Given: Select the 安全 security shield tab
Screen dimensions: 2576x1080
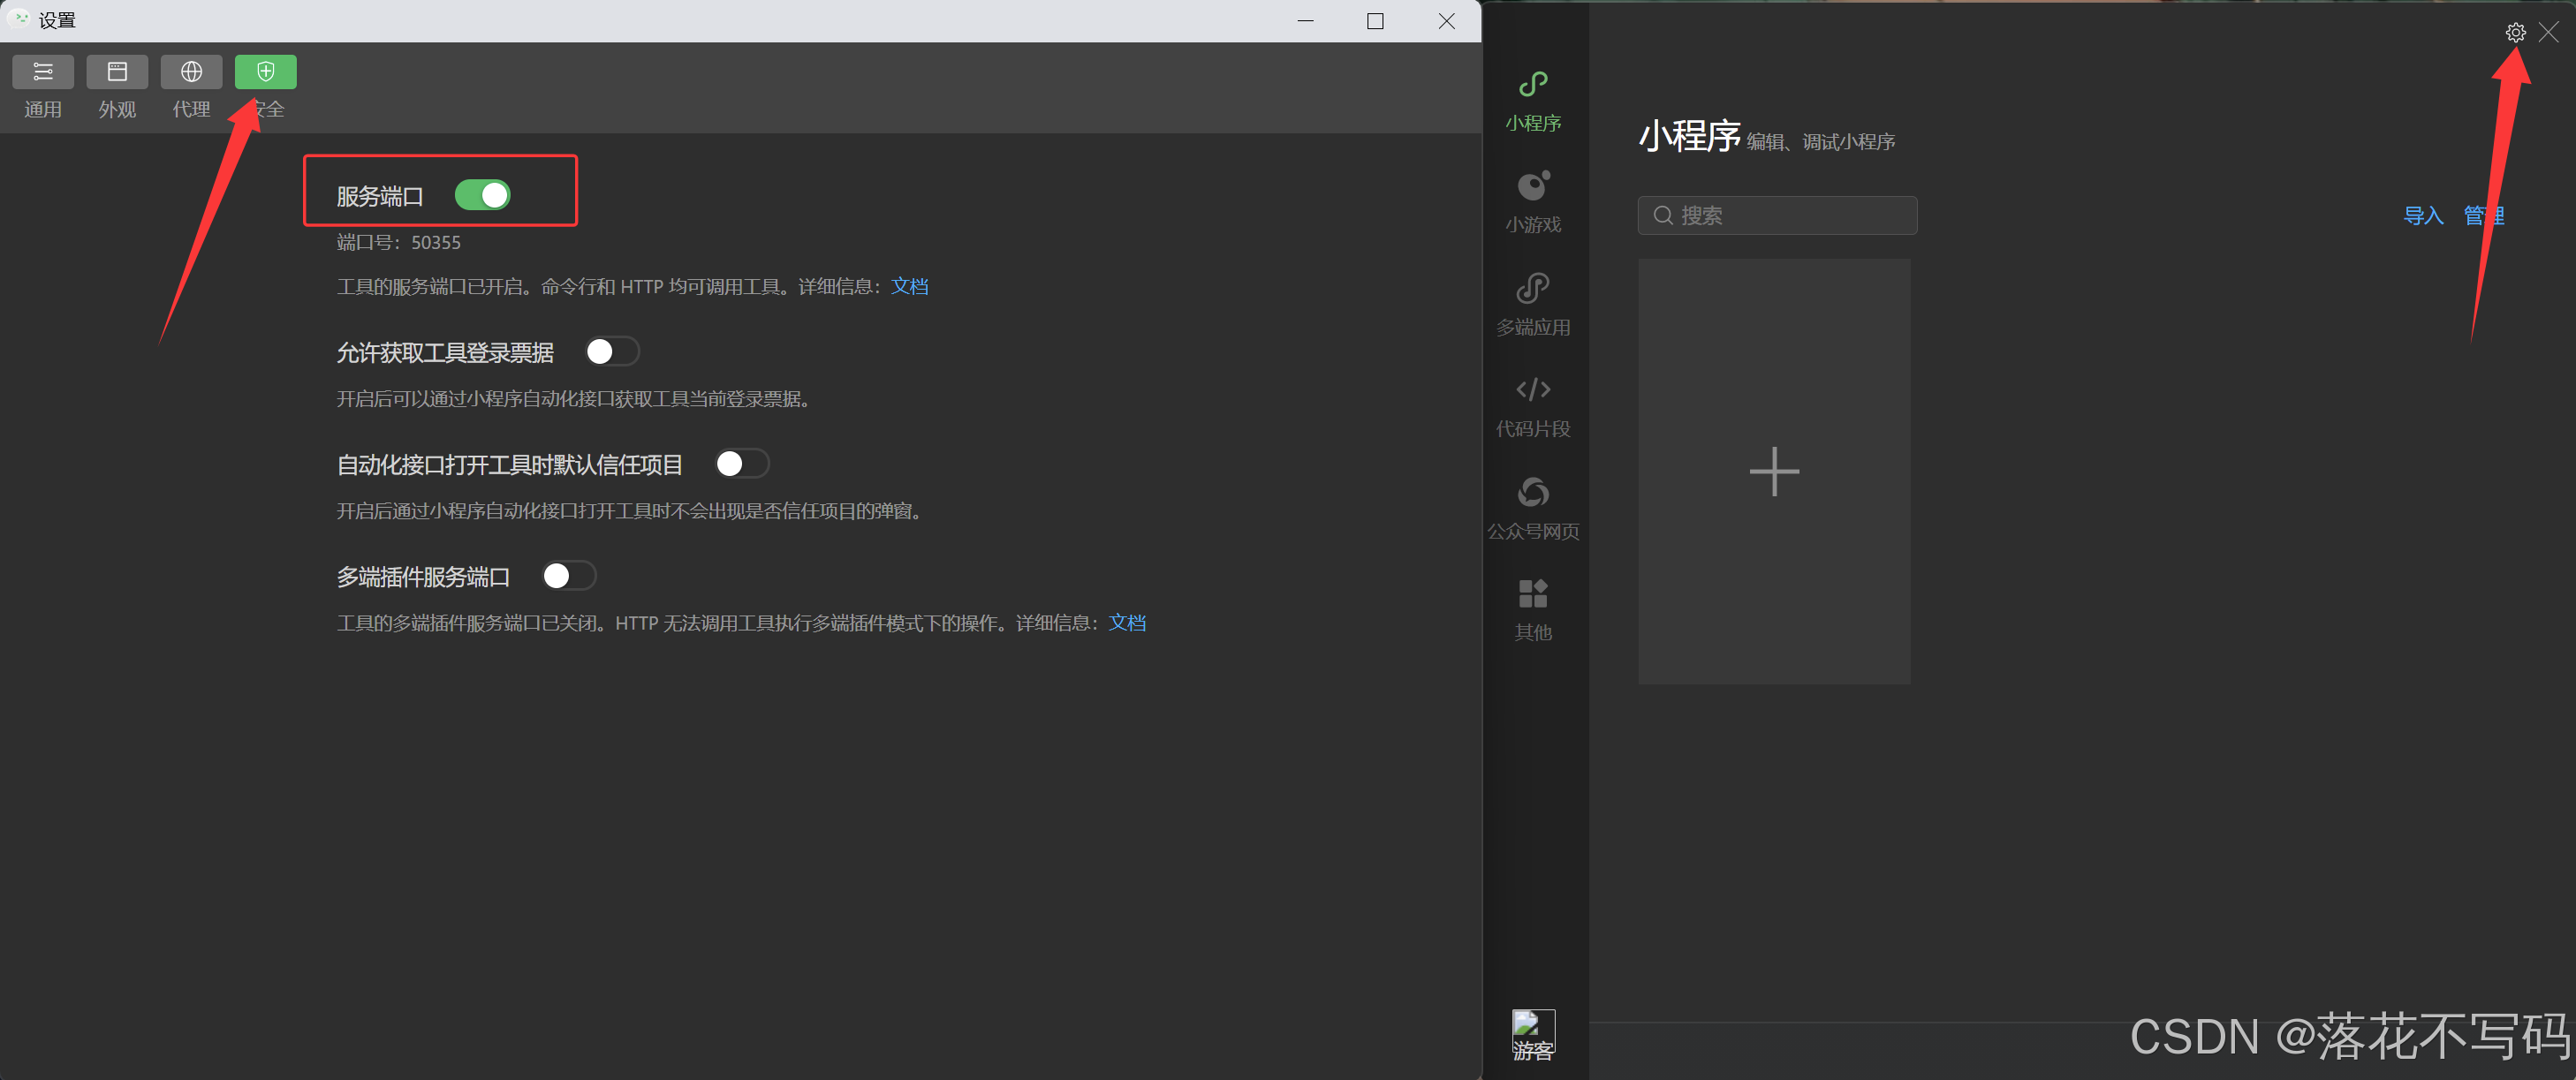Looking at the screenshot, I should (265, 73).
